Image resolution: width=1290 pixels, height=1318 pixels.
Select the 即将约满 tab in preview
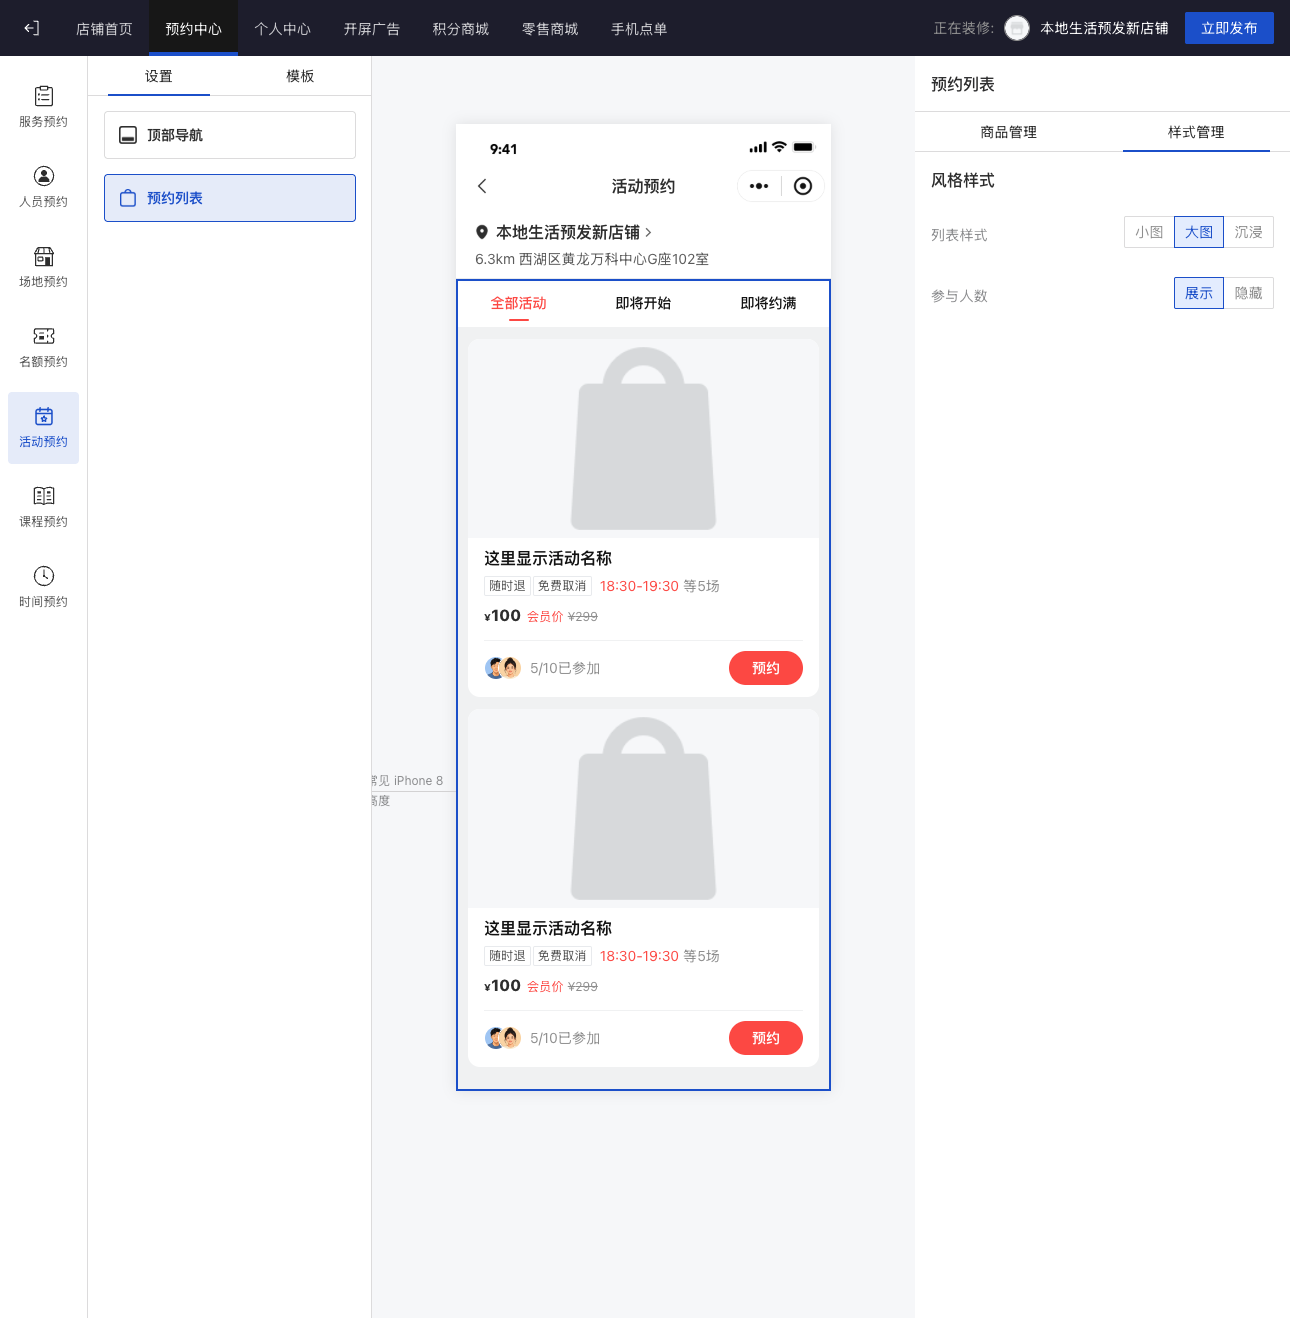(x=768, y=303)
